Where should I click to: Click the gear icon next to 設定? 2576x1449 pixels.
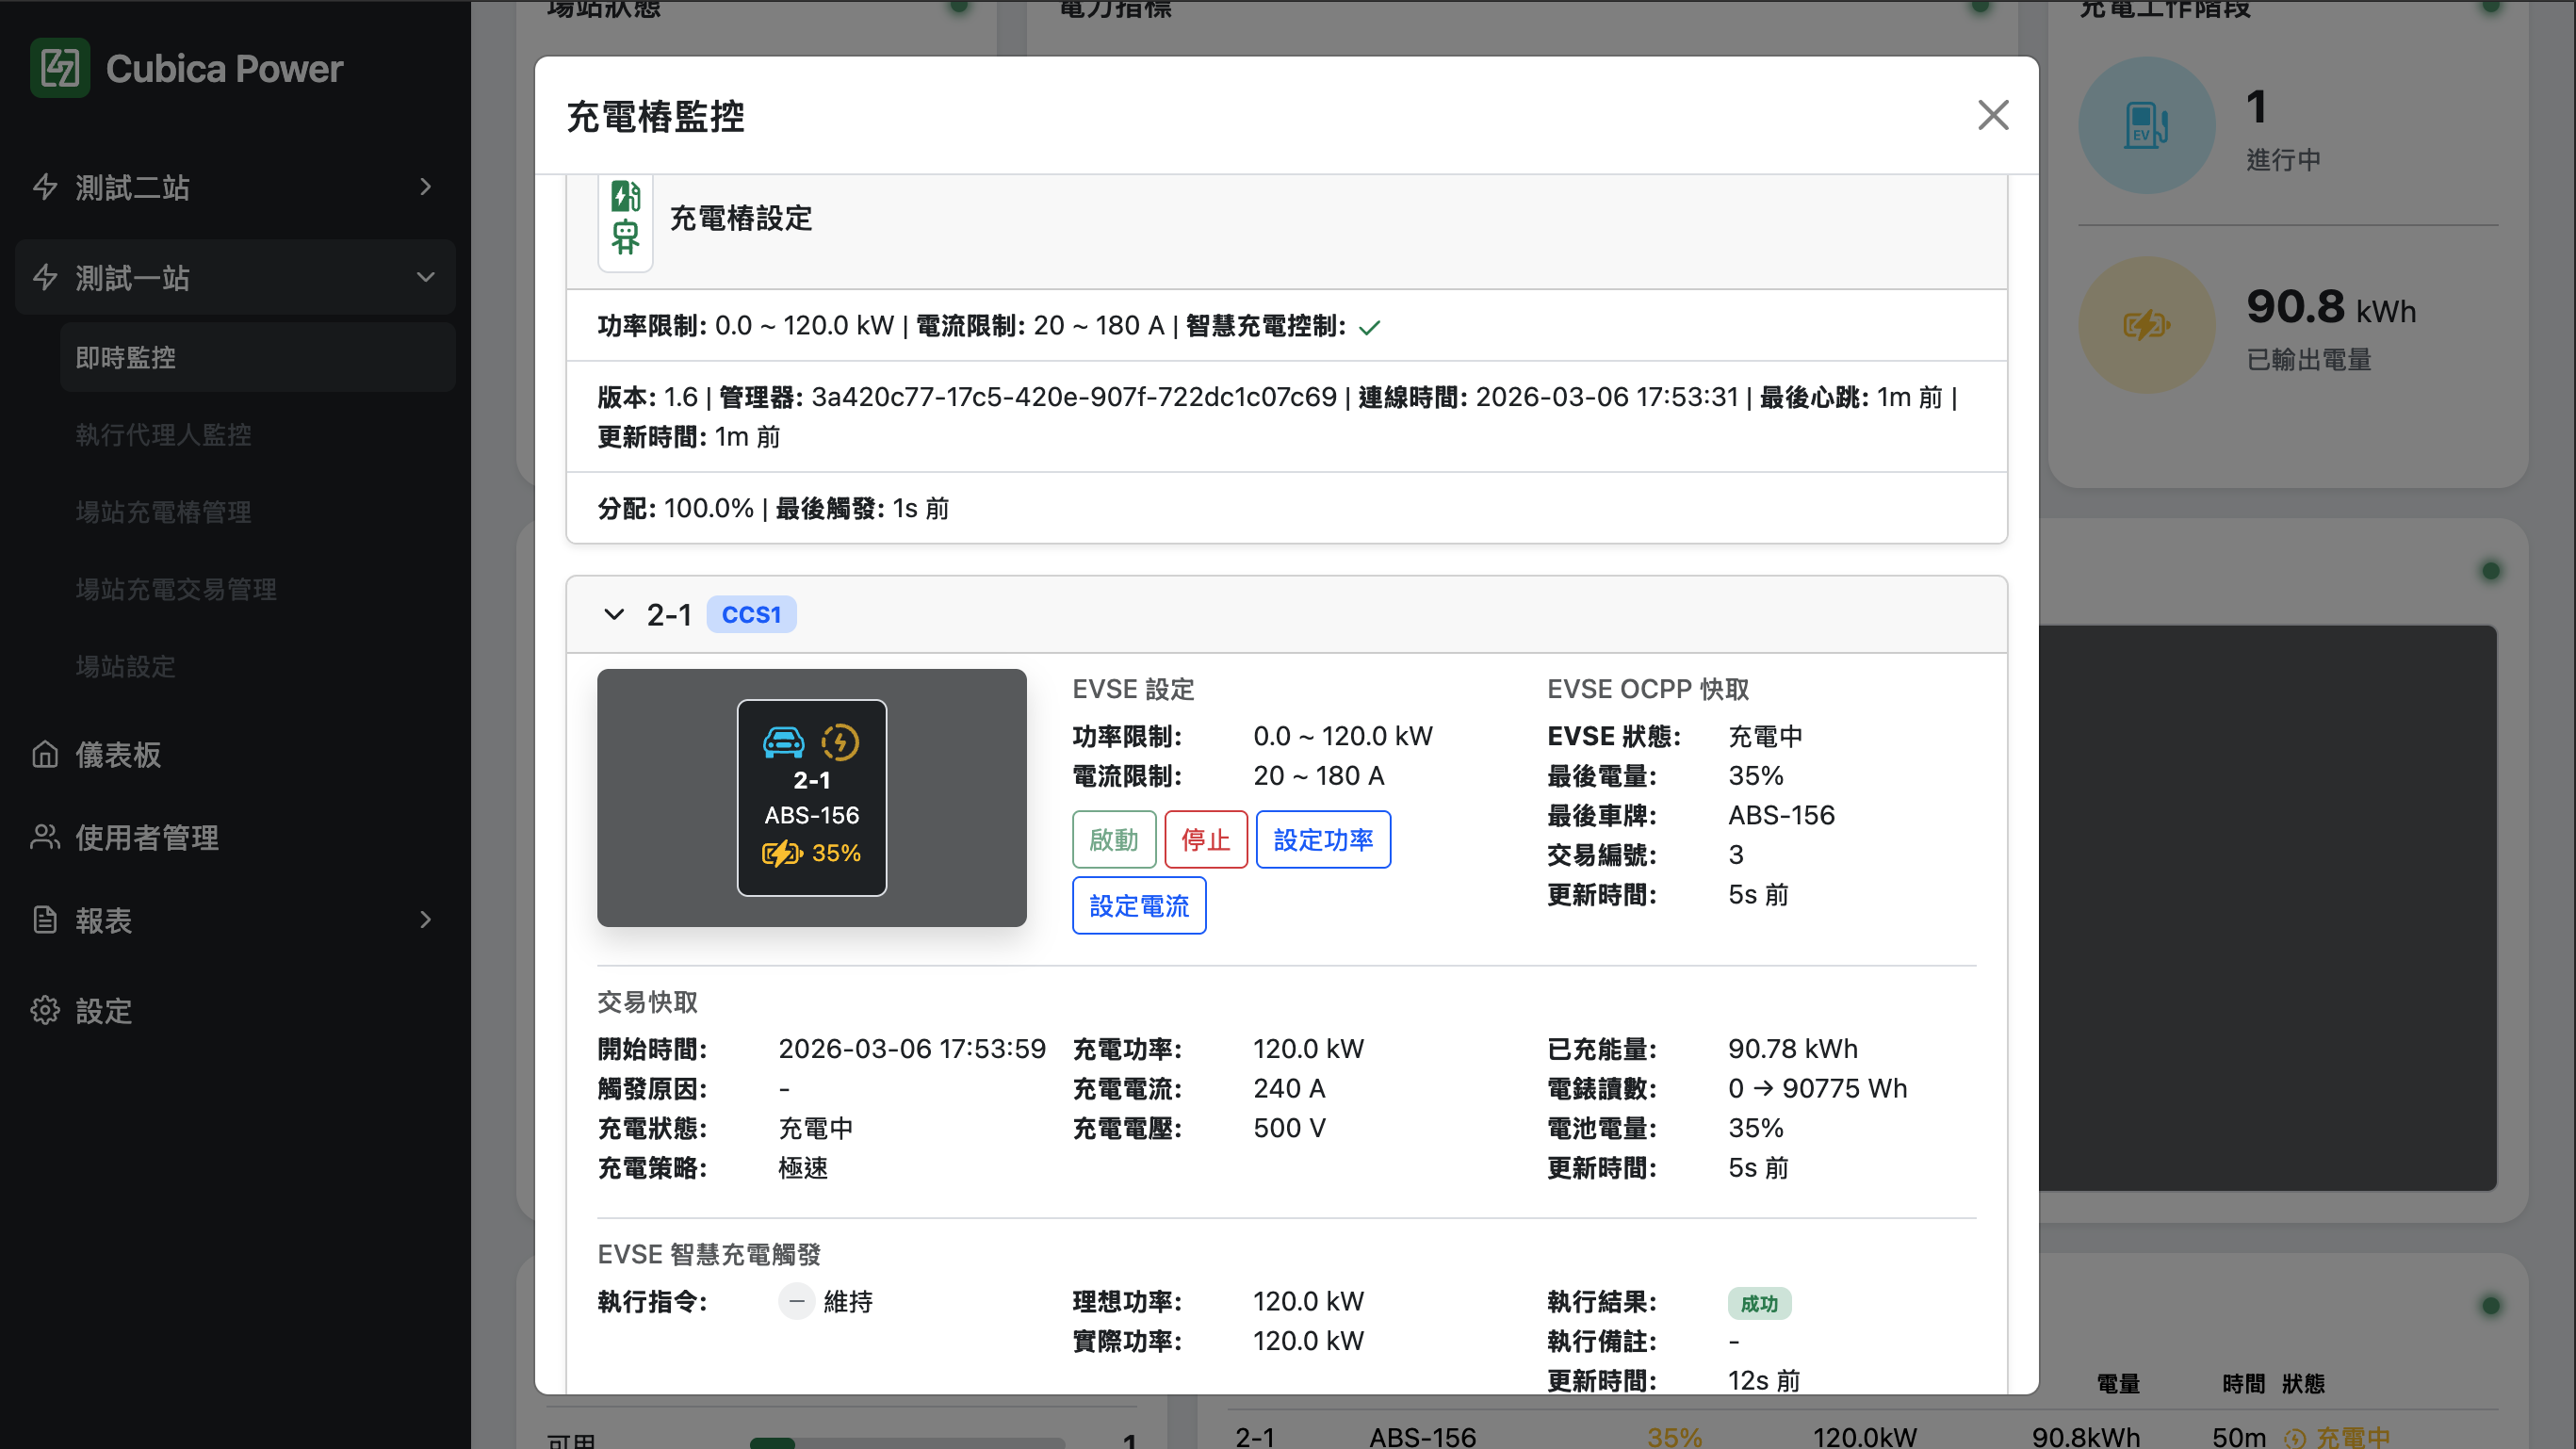[45, 1010]
